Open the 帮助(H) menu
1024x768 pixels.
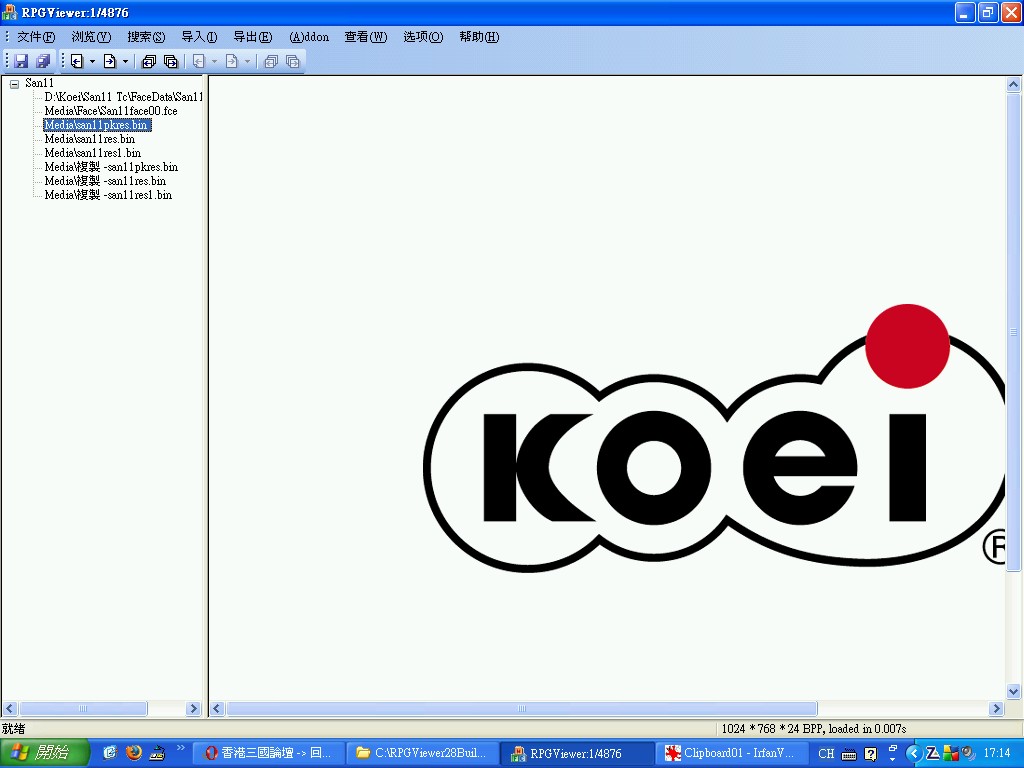click(479, 37)
